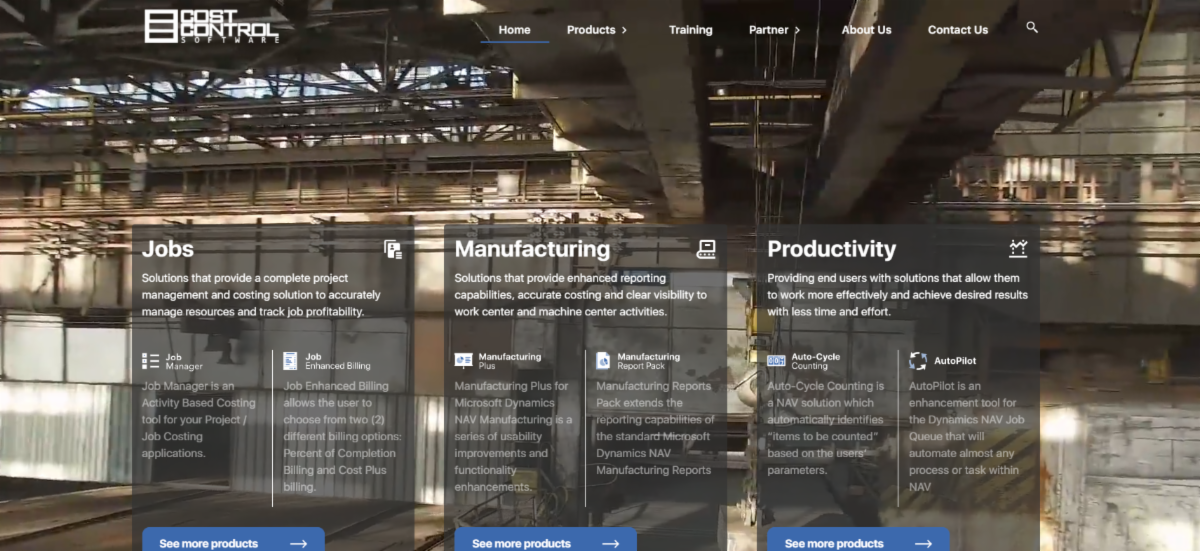Go to the Home menu item
The width and height of the screenshot is (1200, 551).
click(514, 30)
